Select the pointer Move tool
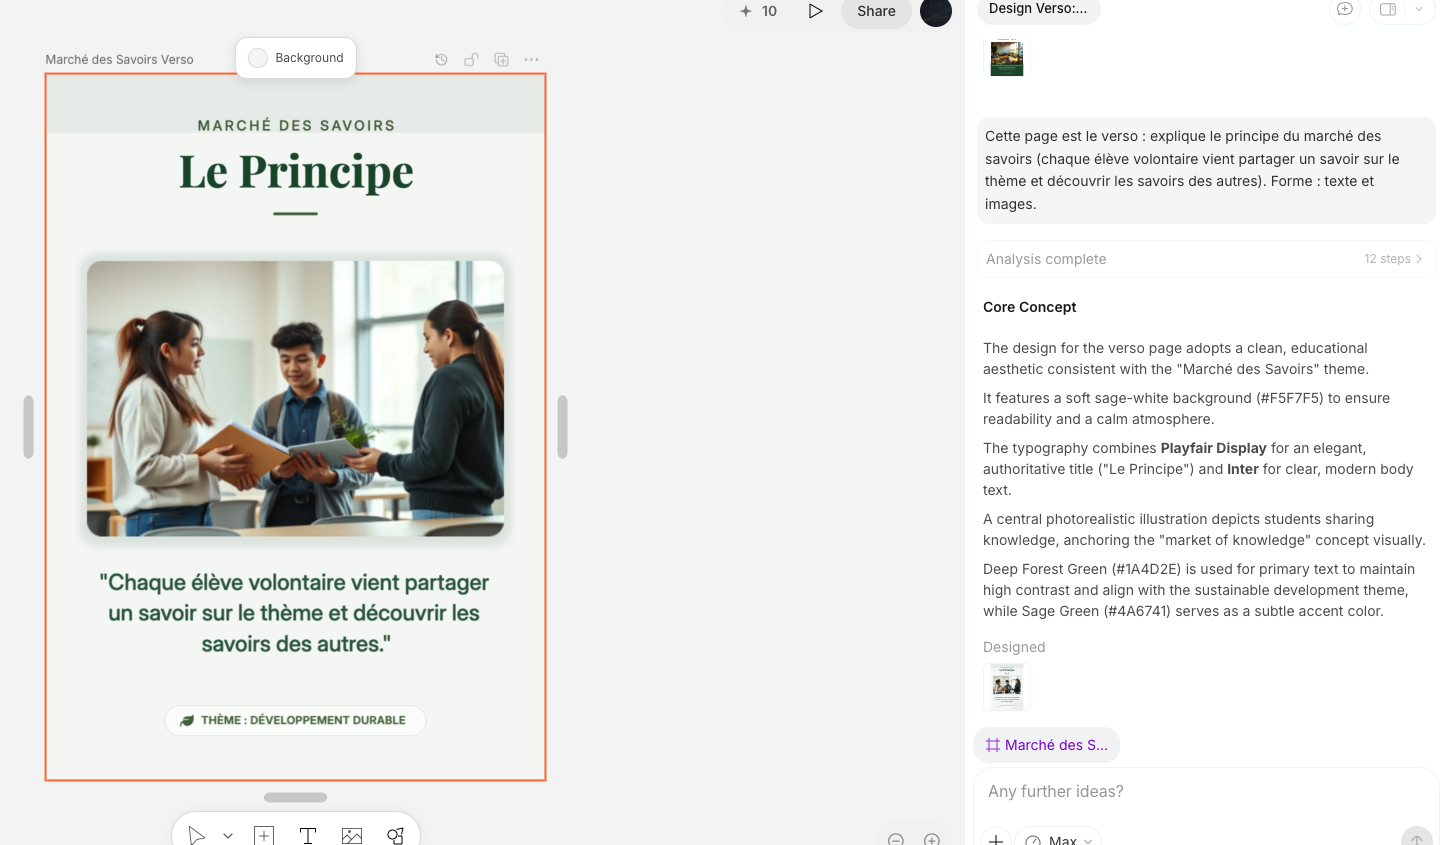The image size is (1445, 845). tap(197, 835)
